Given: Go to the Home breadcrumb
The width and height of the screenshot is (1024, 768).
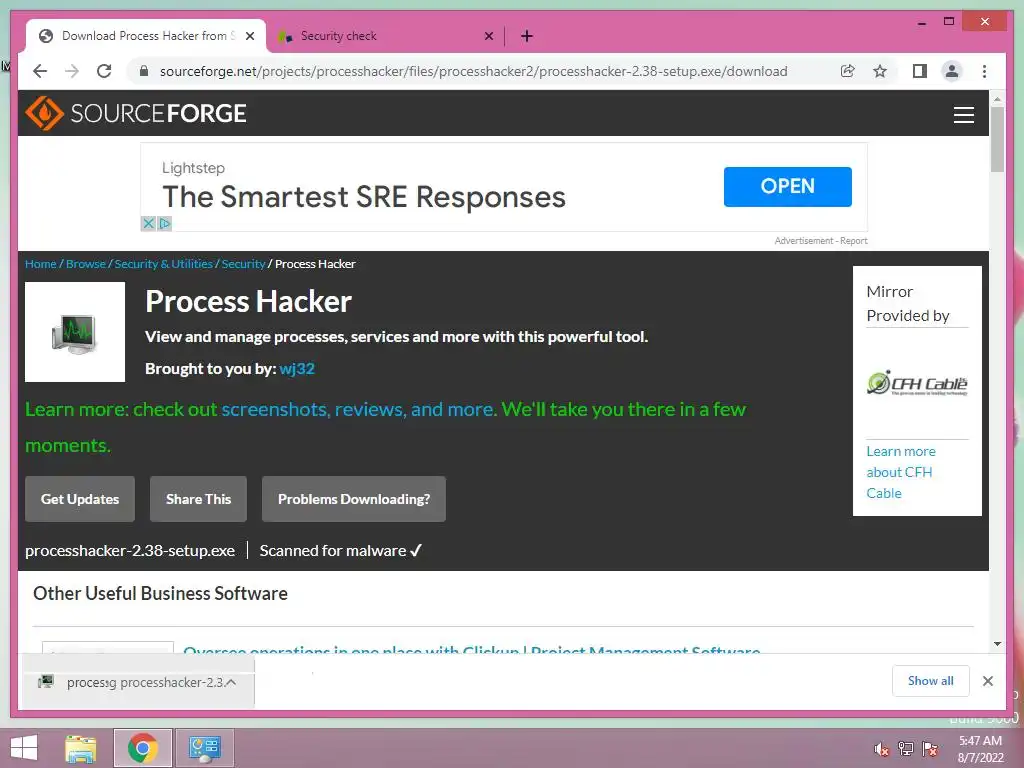Looking at the screenshot, I should click(x=40, y=264).
